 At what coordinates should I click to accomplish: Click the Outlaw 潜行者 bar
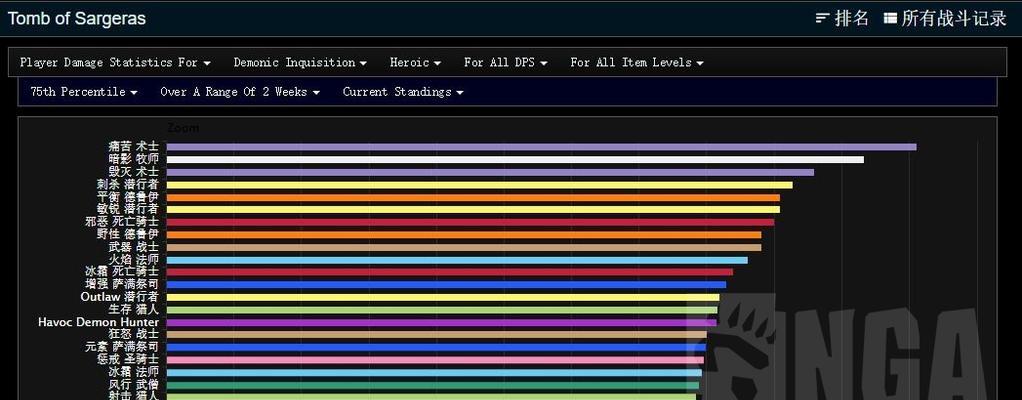[443, 297]
